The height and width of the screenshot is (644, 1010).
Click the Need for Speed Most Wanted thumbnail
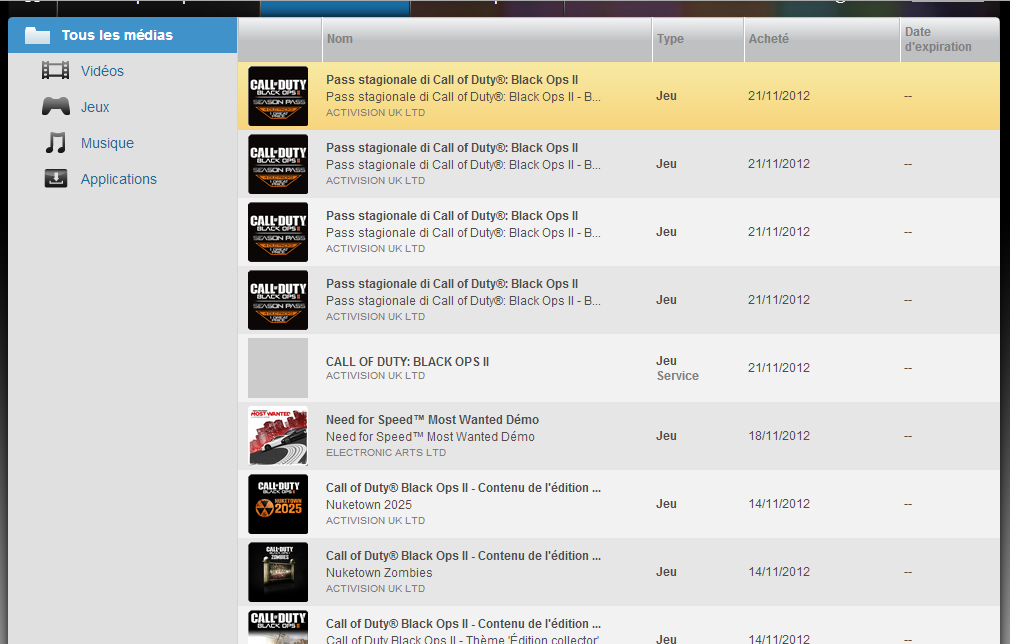tap(278, 436)
